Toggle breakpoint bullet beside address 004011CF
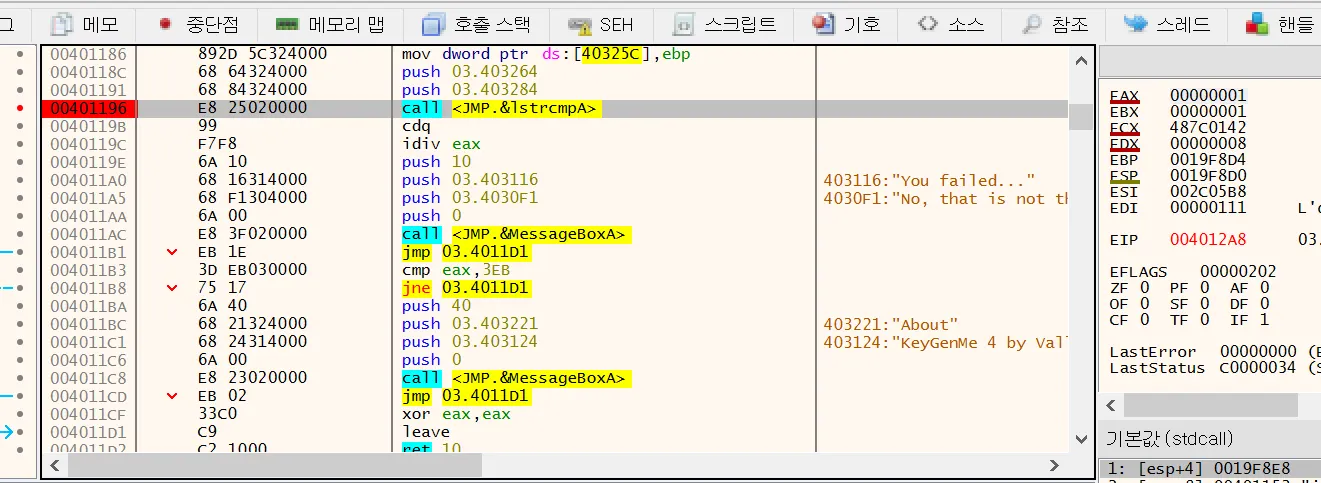Viewport: 1321px width, 483px height. (x=20, y=414)
